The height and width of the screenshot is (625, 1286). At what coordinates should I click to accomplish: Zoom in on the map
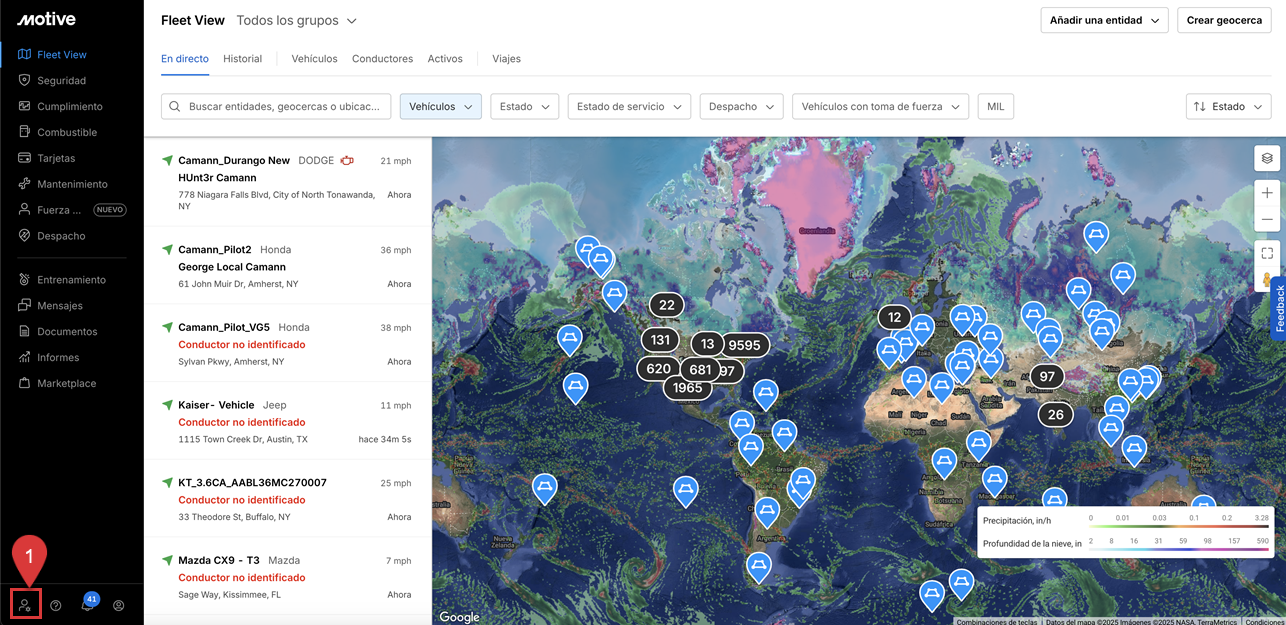coord(1267,193)
